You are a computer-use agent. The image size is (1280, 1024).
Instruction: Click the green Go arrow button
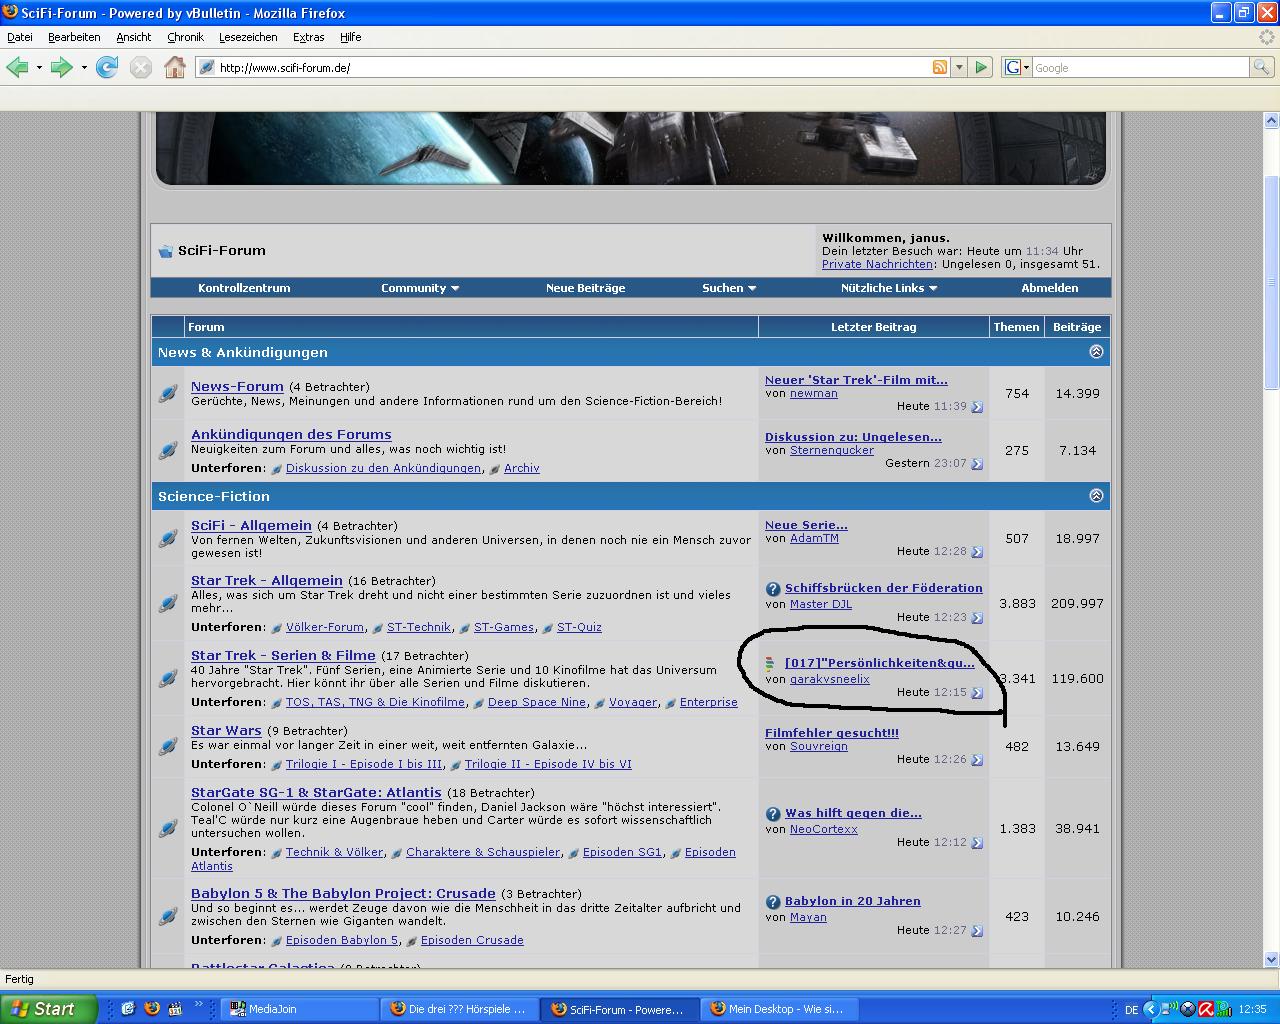981,67
